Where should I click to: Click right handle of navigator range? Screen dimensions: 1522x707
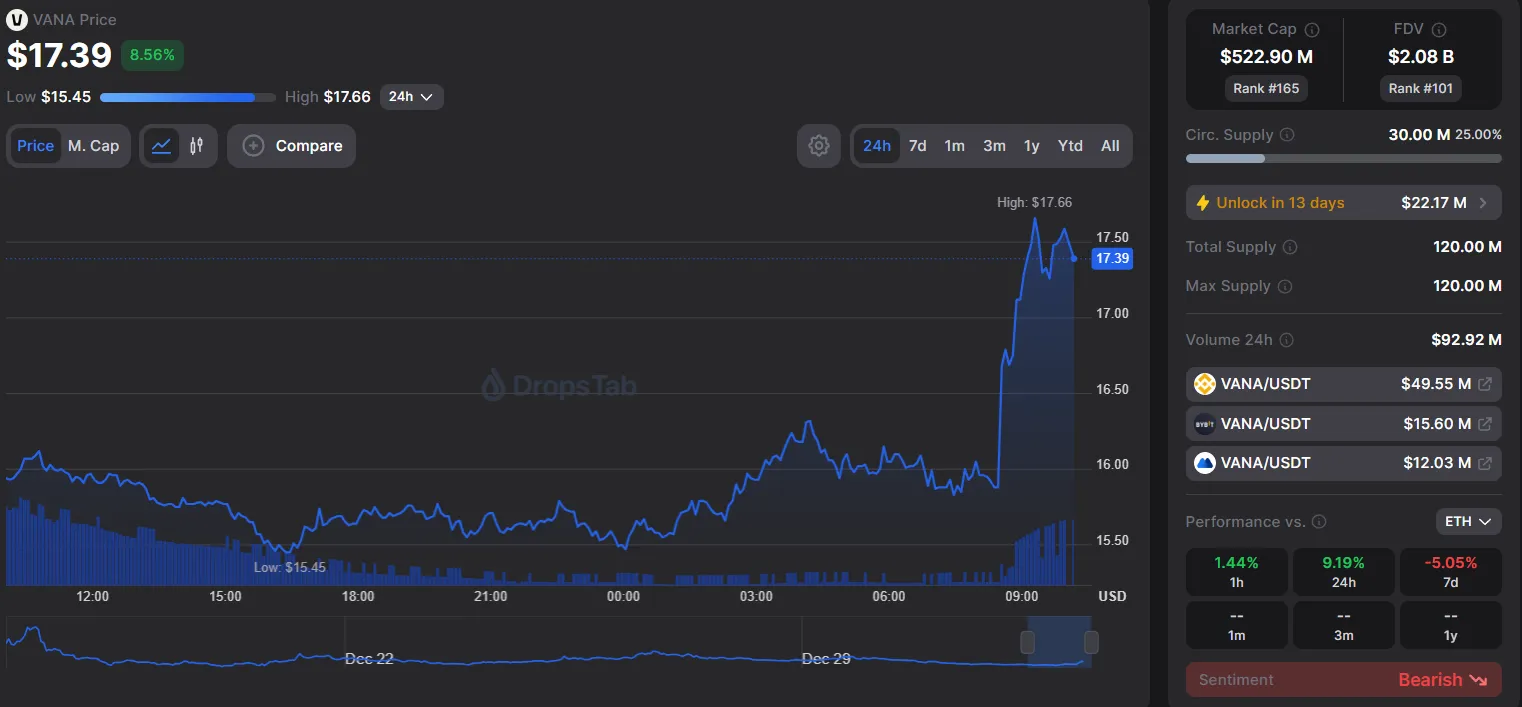1091,642
